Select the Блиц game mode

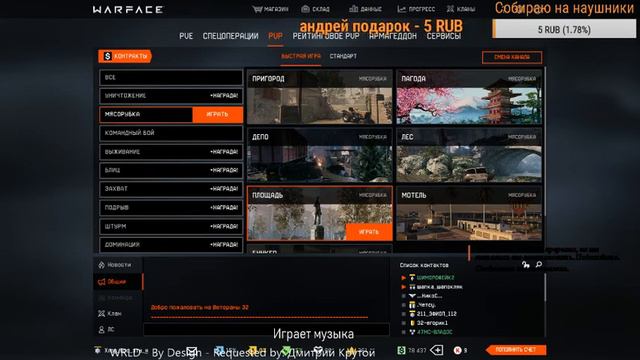(x=171, y=171)
